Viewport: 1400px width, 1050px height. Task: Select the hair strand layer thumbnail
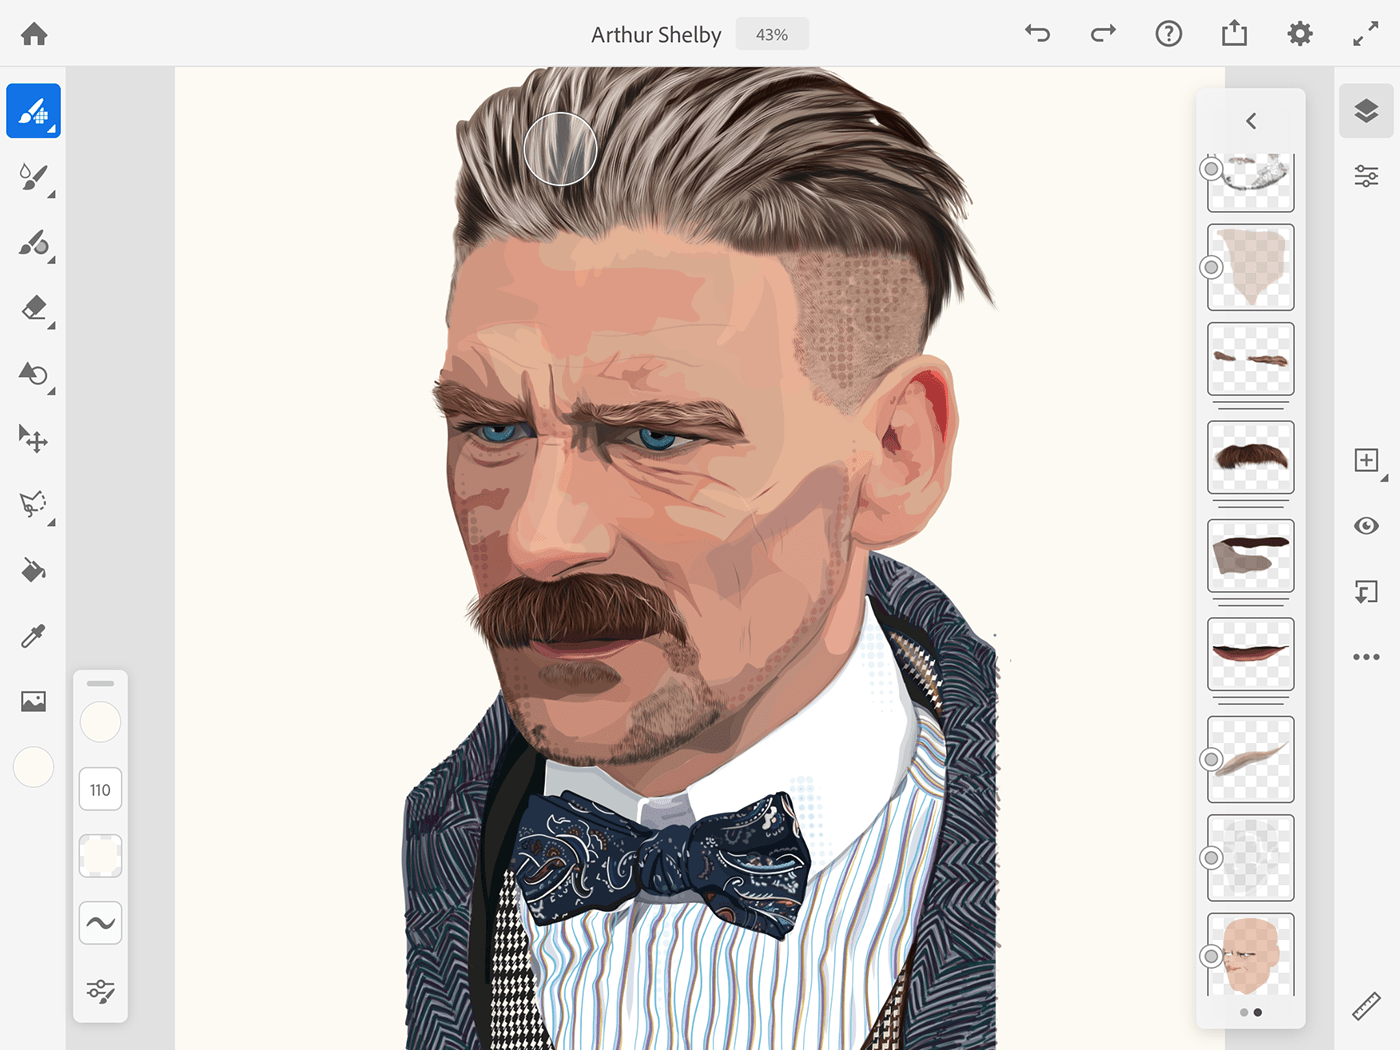tap(1251, 759)
